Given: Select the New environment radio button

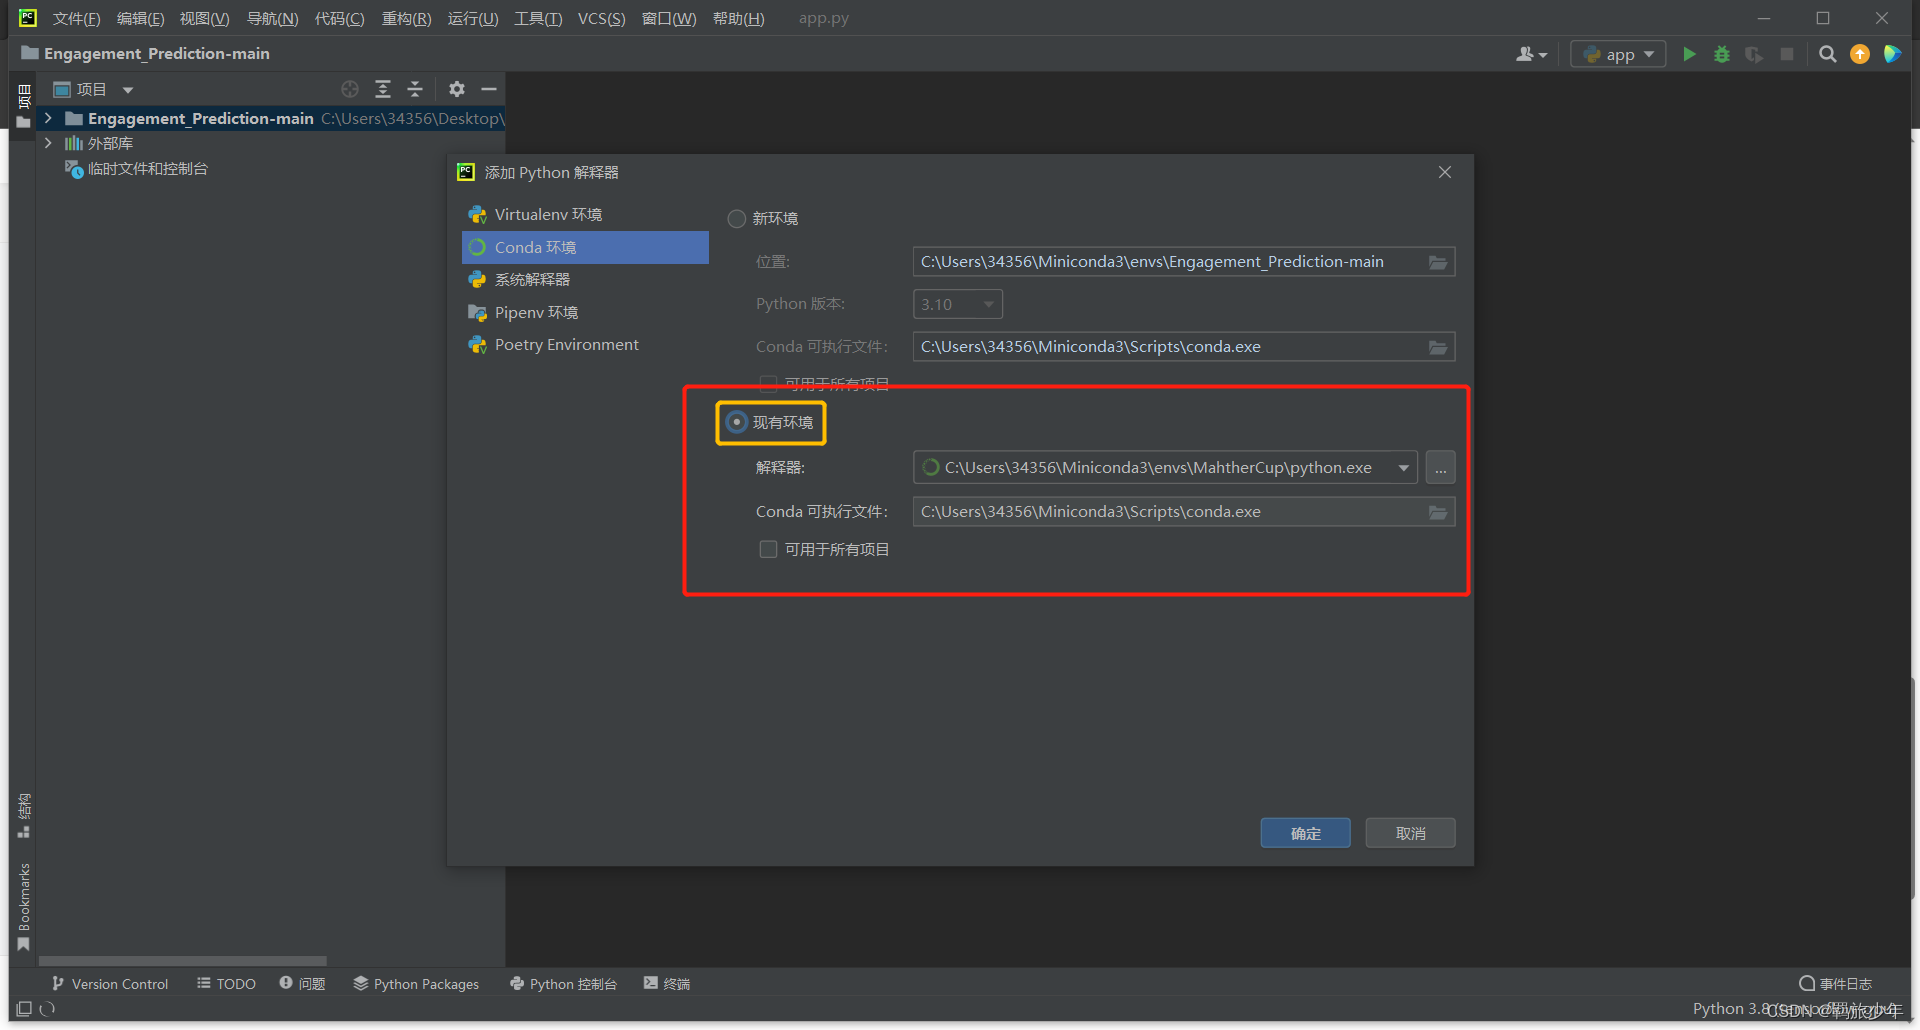Looking at the screenshot, I should point(737,219).
